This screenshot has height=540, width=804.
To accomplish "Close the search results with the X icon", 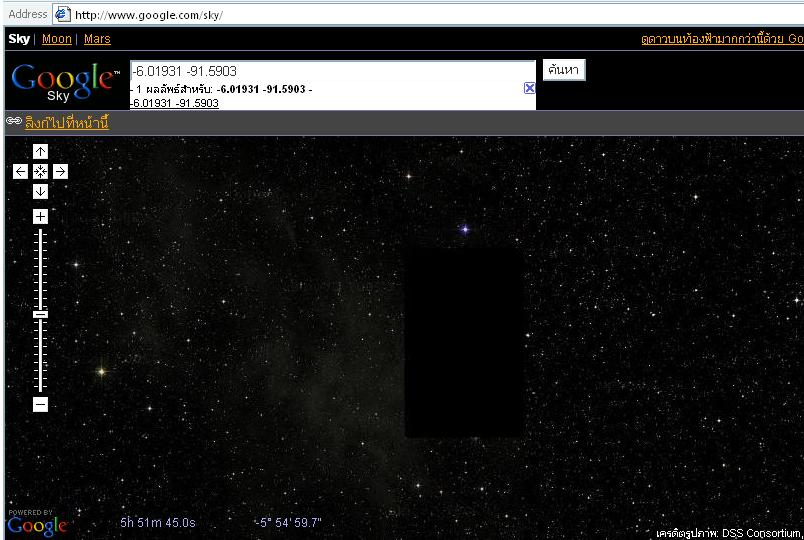I will (529, 88).
